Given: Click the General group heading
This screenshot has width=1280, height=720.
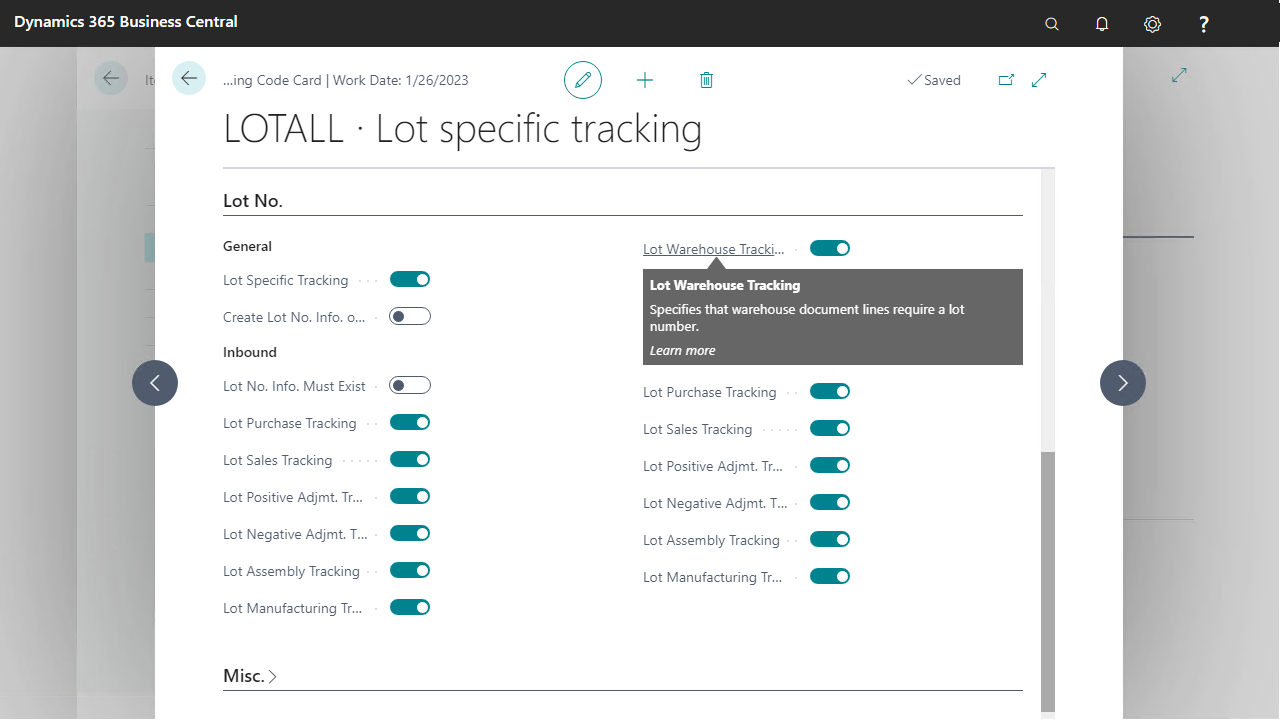Looking at the screenshot, I should (247, 246).
